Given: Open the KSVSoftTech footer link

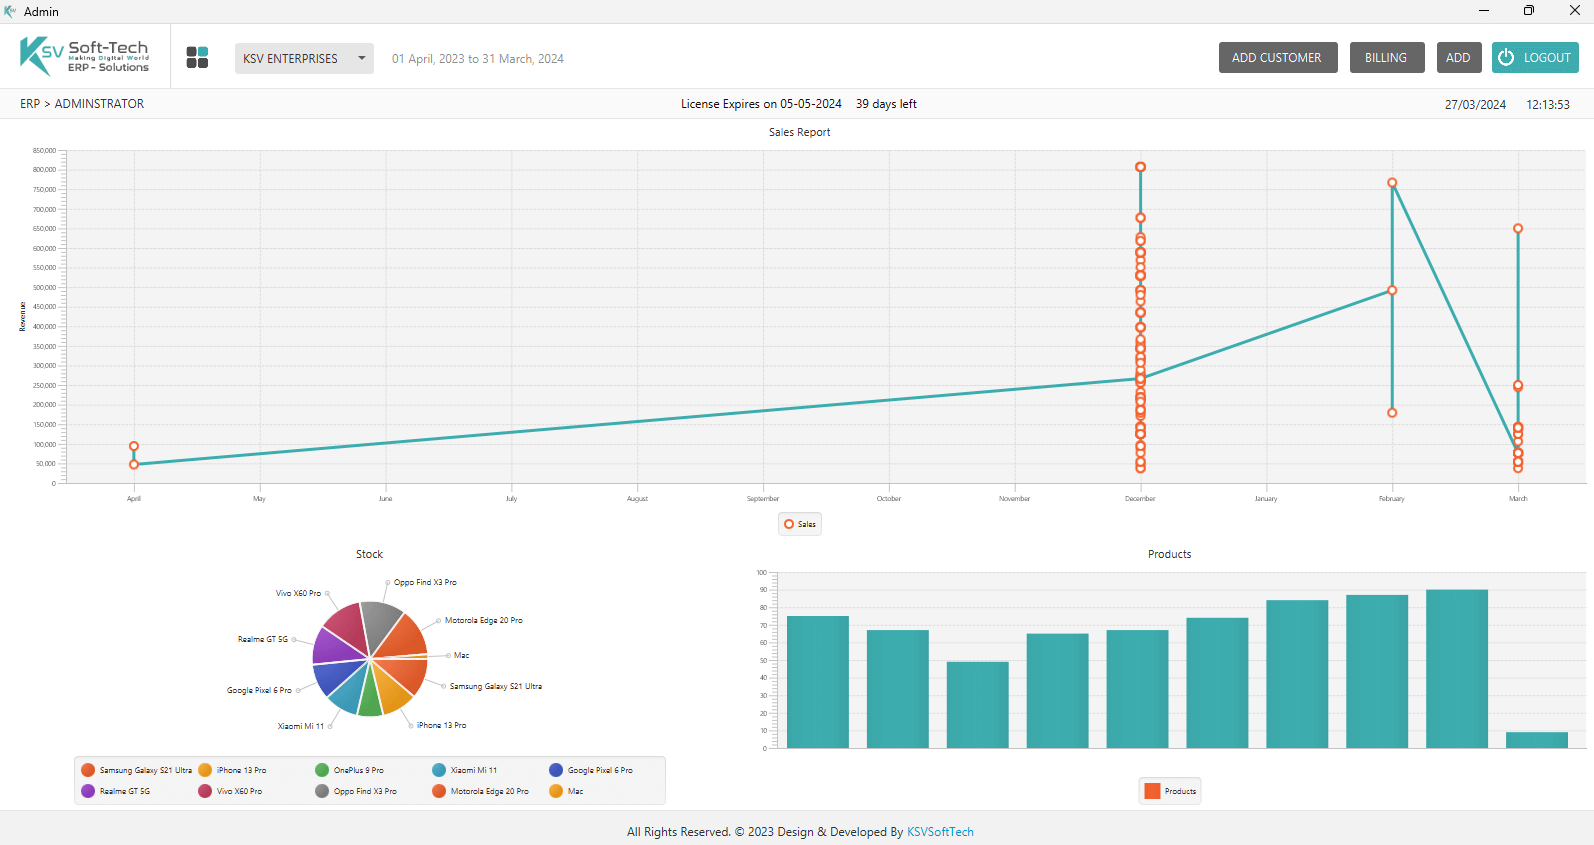Looking at the screenshot, I should [939, 832].
